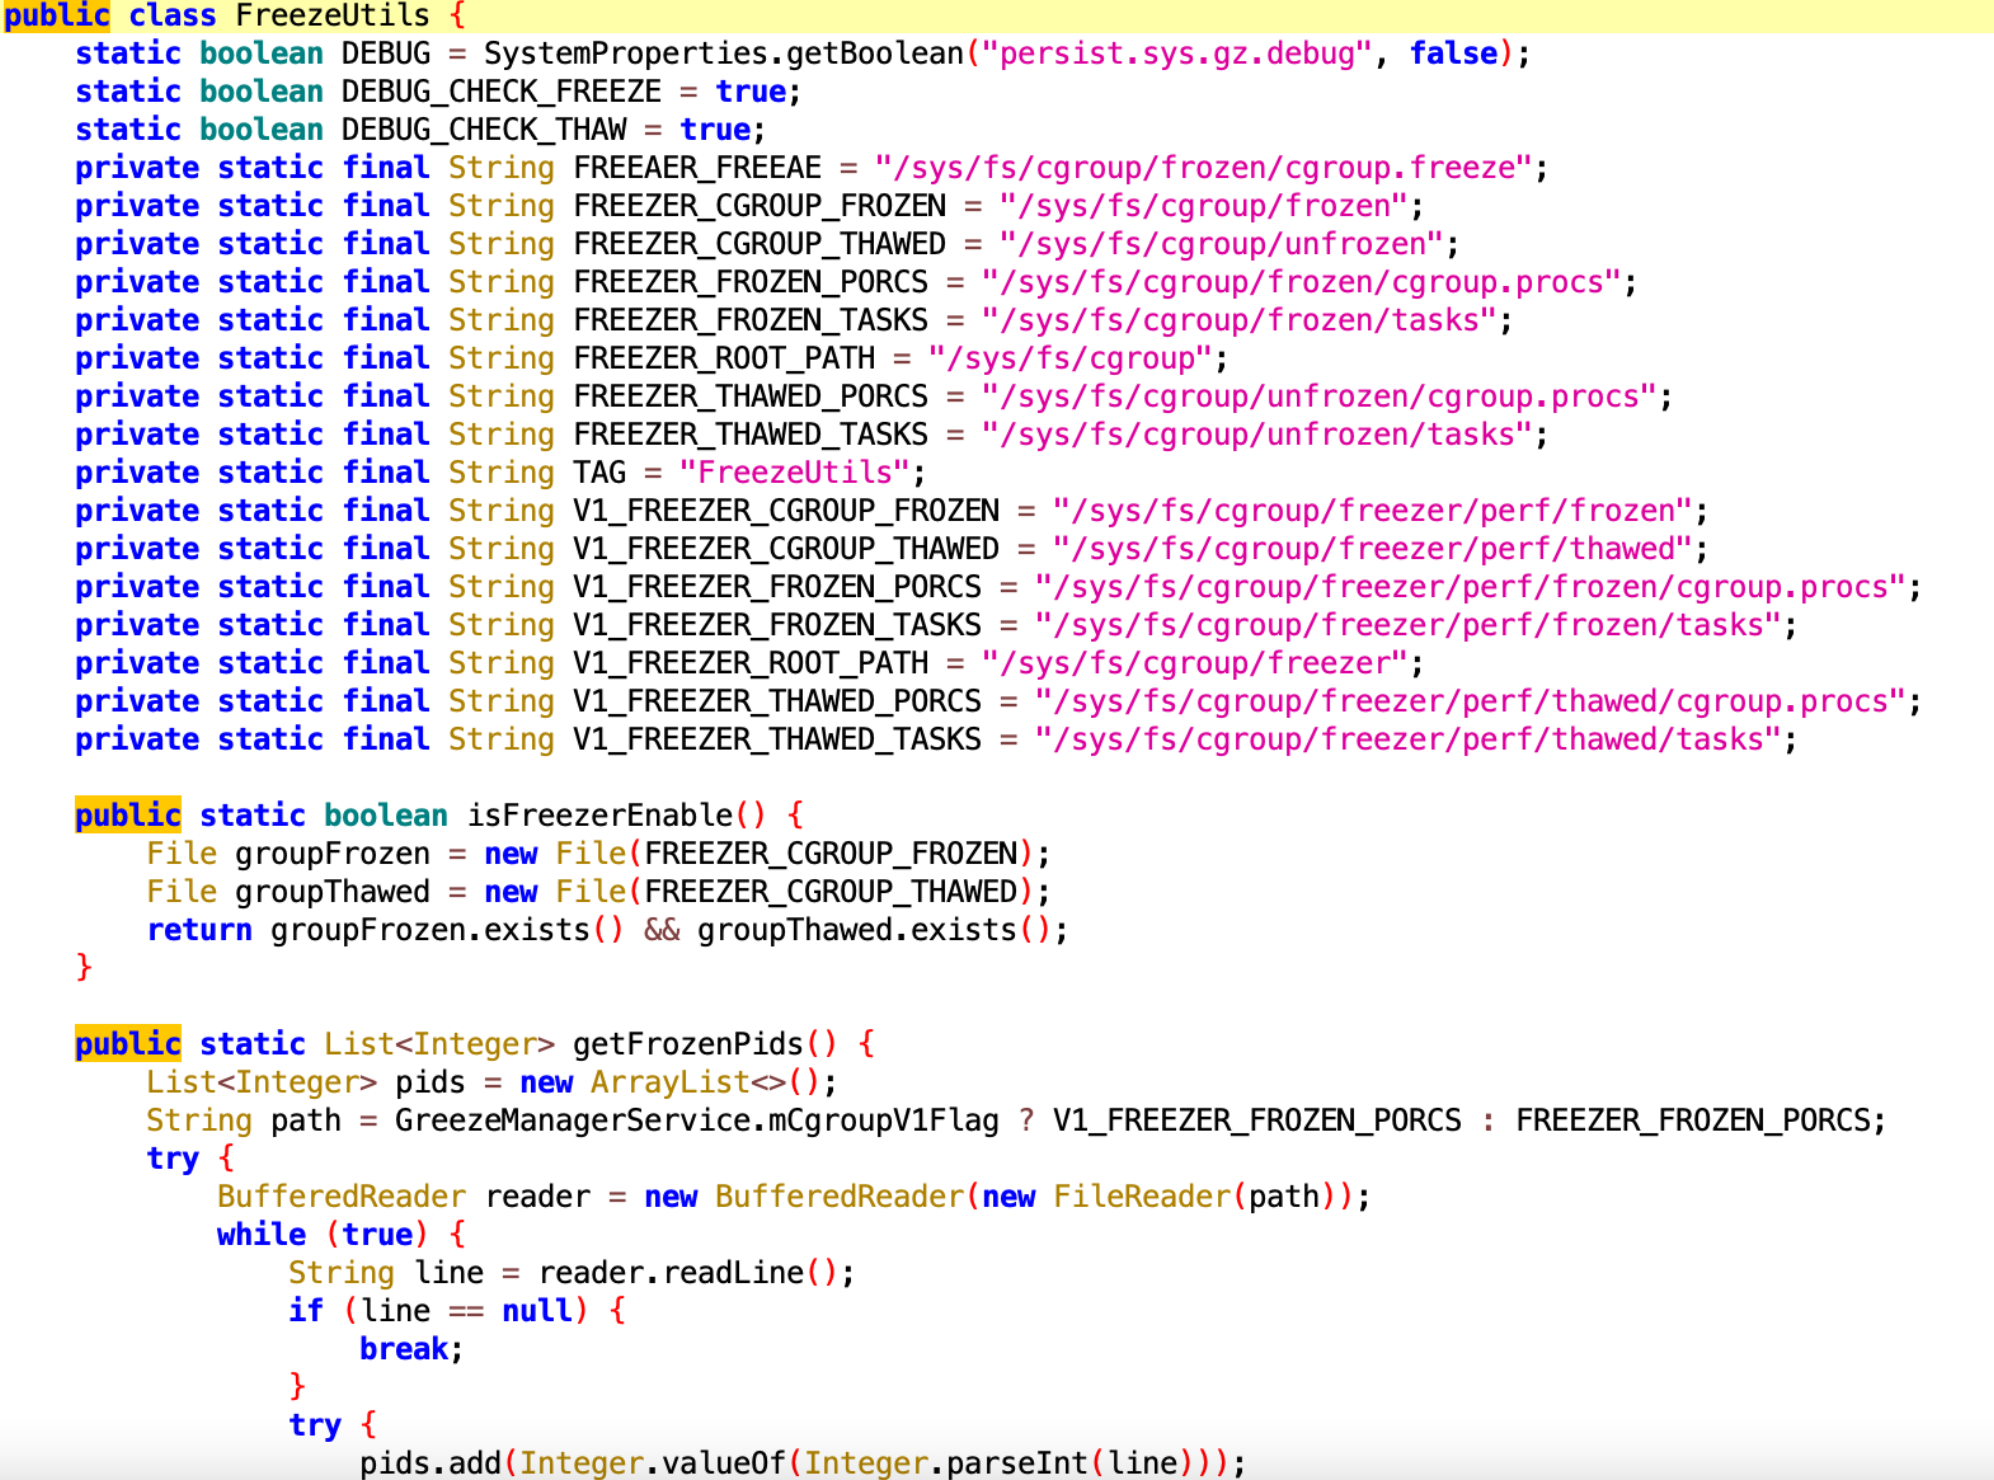Click the FREEAER_FREEAE constant name

point(697,168)
